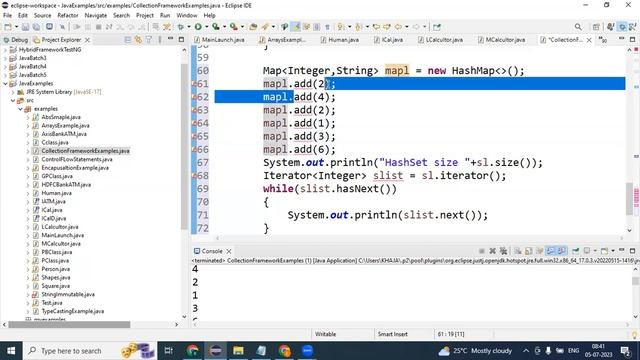This screenshot has width=640, height=360.
Task: Toggle Word Wrap in Console
Action: pyautogui.click(x=540, y=251)
